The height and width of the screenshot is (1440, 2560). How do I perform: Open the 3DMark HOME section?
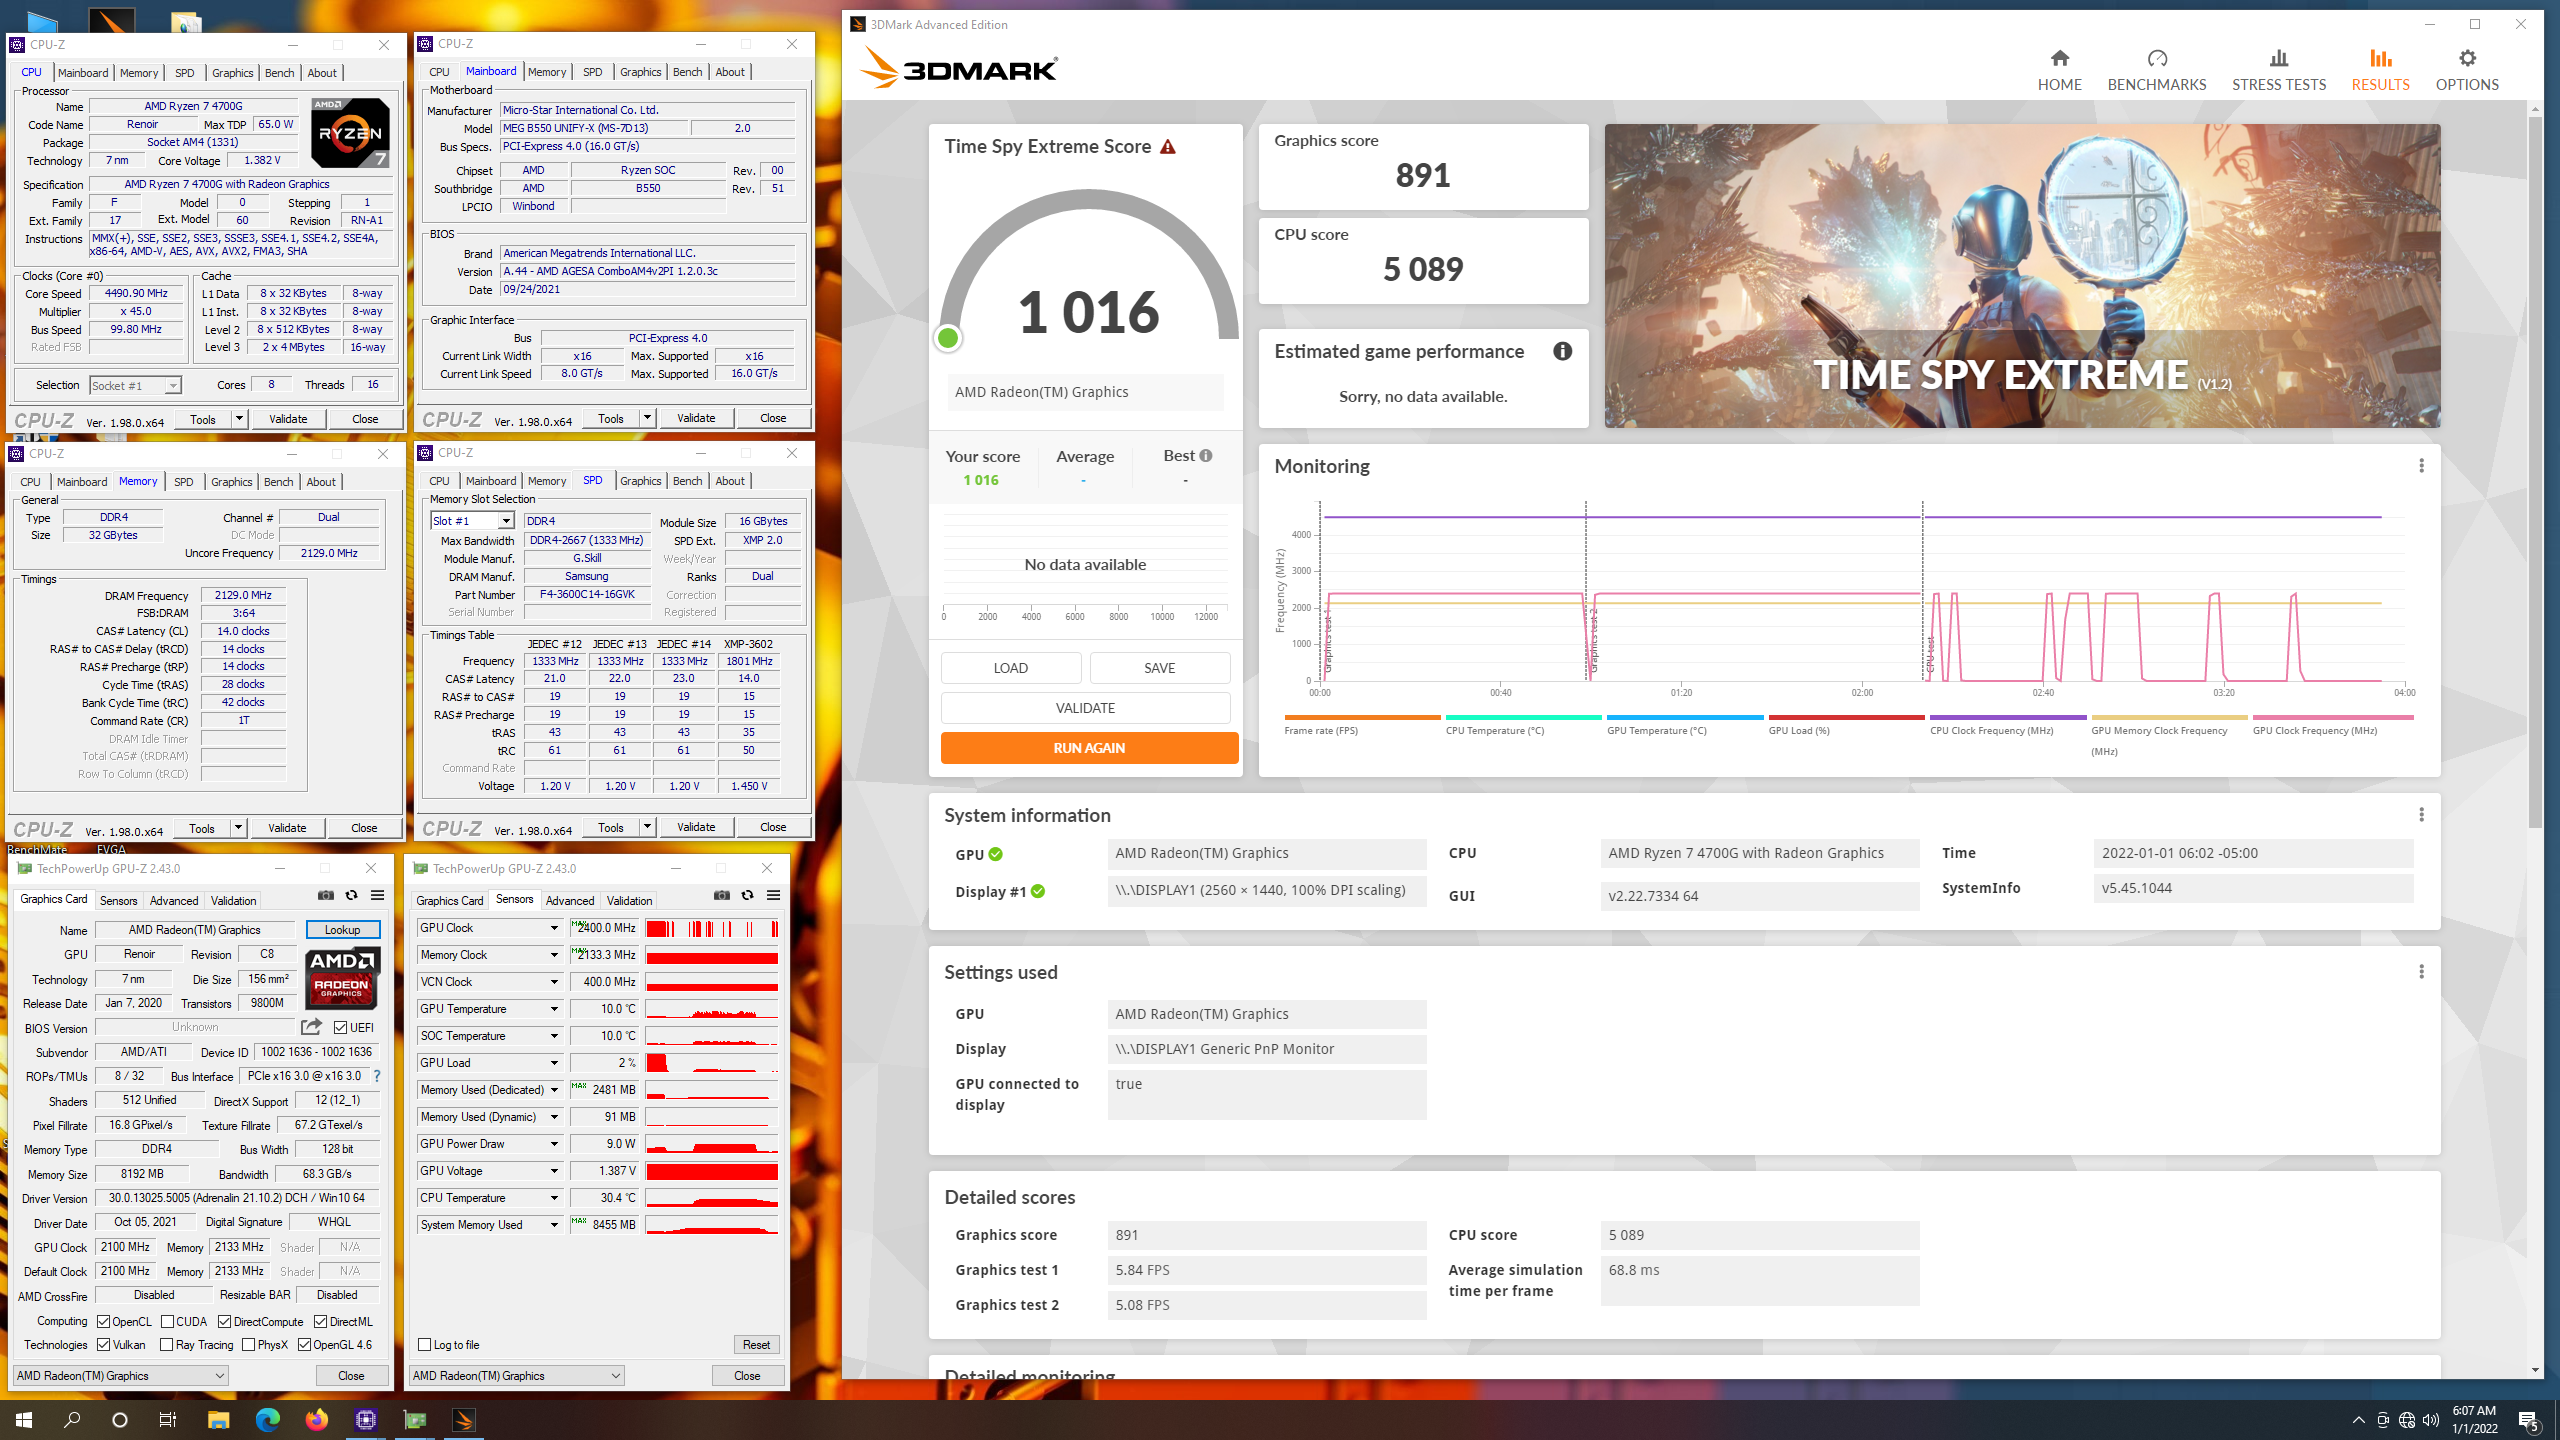pyautogui.click(x=2059, y=70)
